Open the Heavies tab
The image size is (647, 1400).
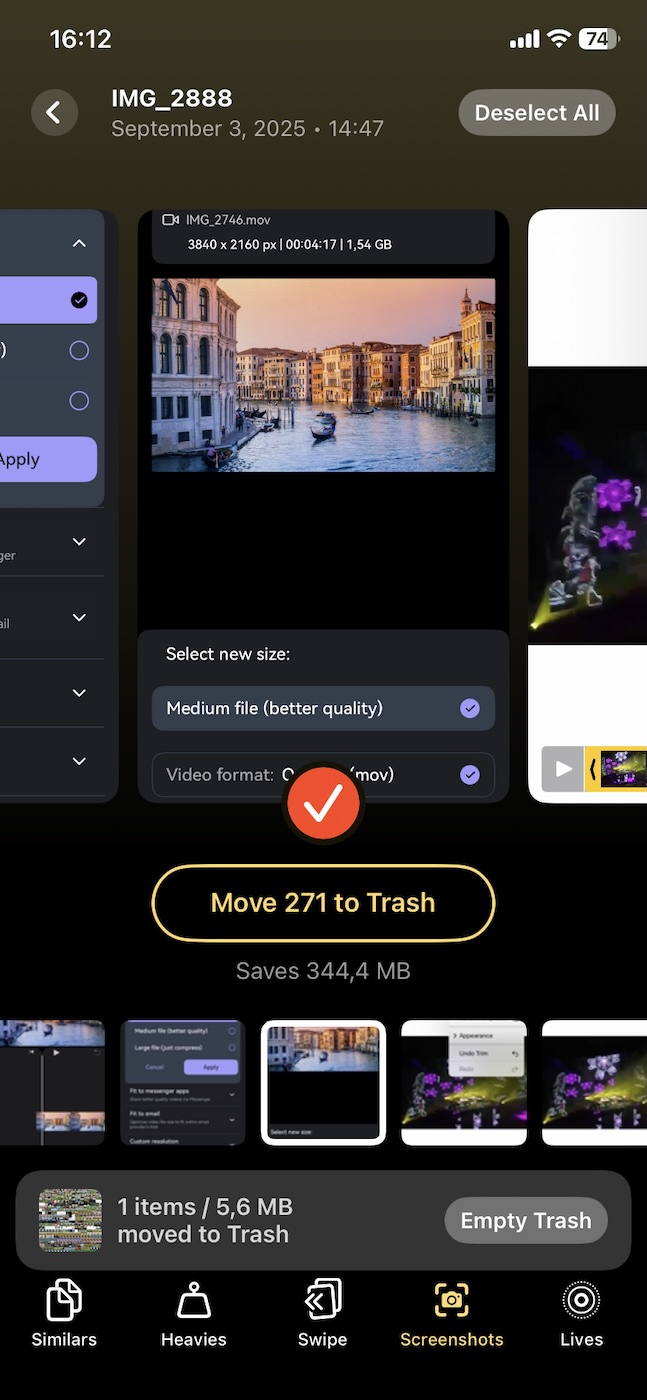click(x=194, y=1313)
